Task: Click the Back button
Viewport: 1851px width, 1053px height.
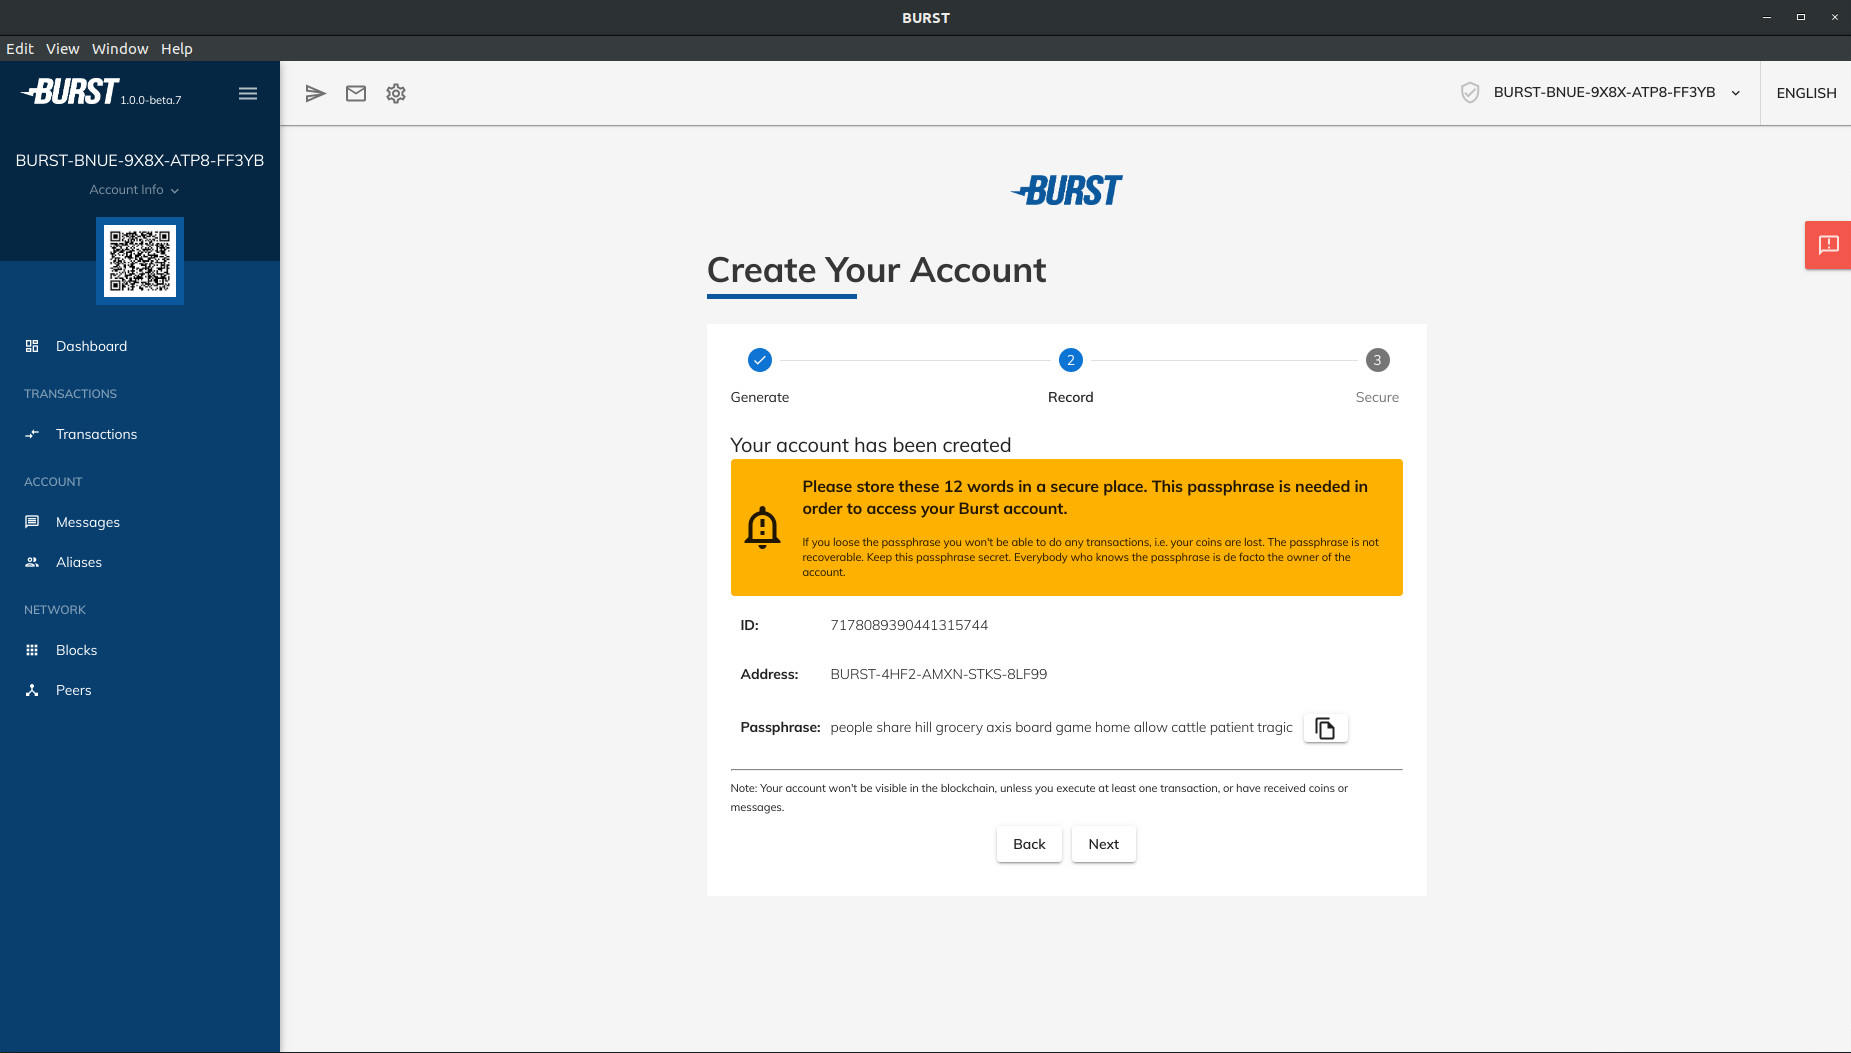Action: 1029,844
